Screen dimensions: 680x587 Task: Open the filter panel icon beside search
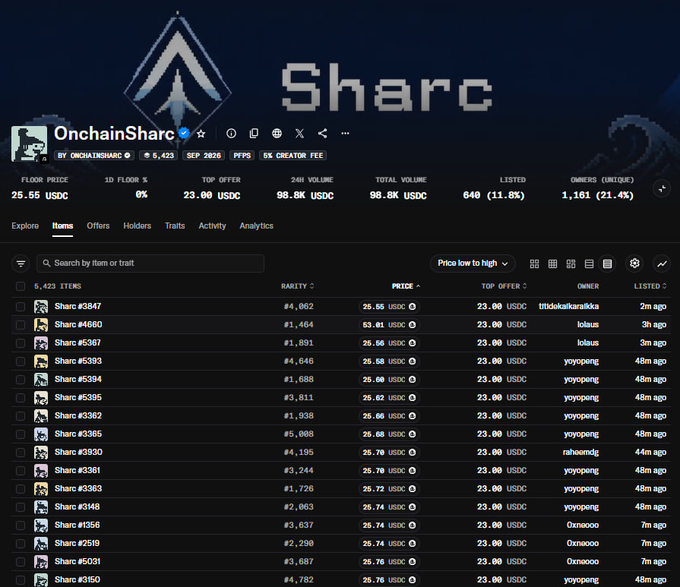pos(20,264)
